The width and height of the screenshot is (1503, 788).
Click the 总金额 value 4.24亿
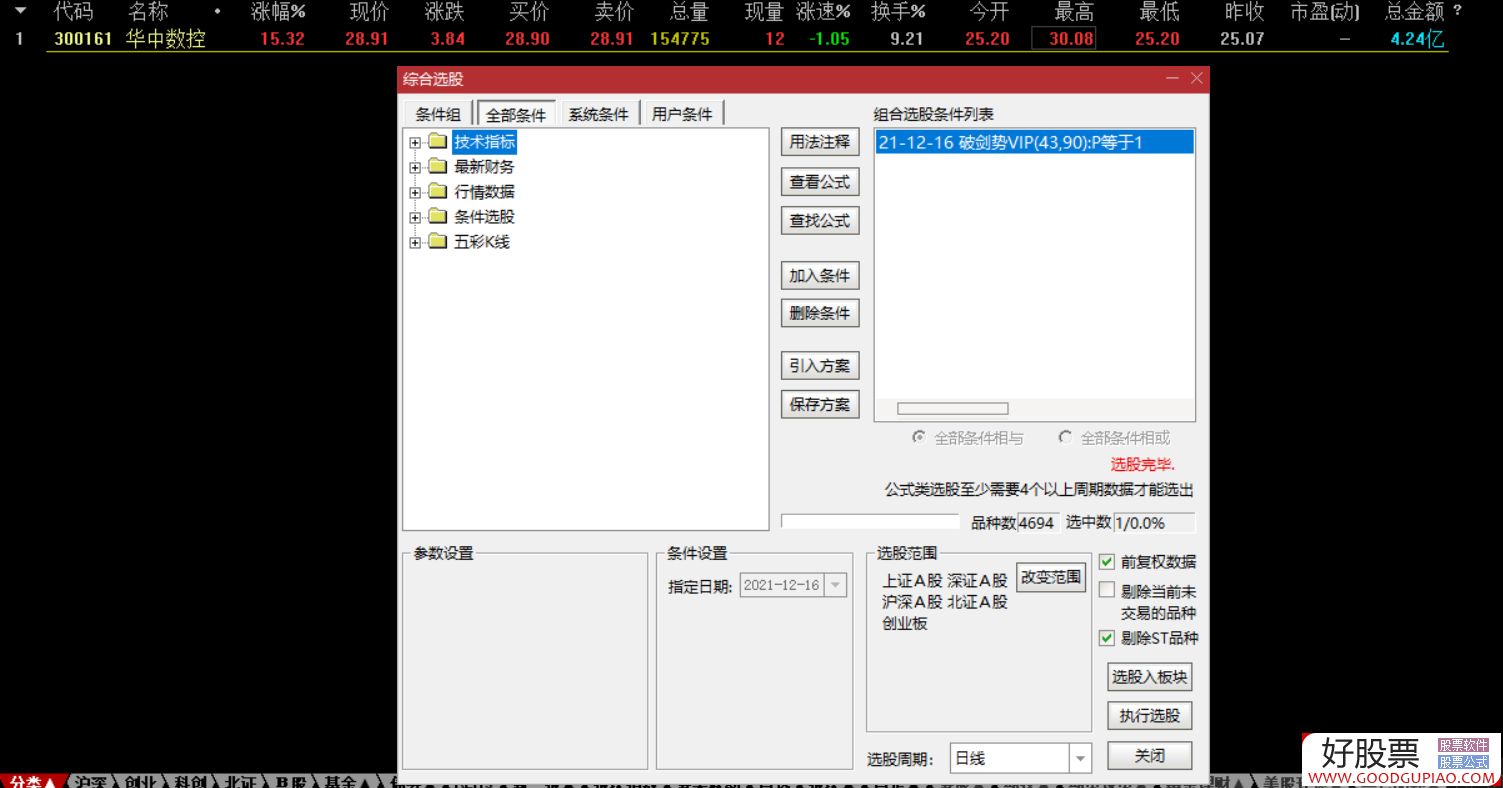tap(1418, 39)
